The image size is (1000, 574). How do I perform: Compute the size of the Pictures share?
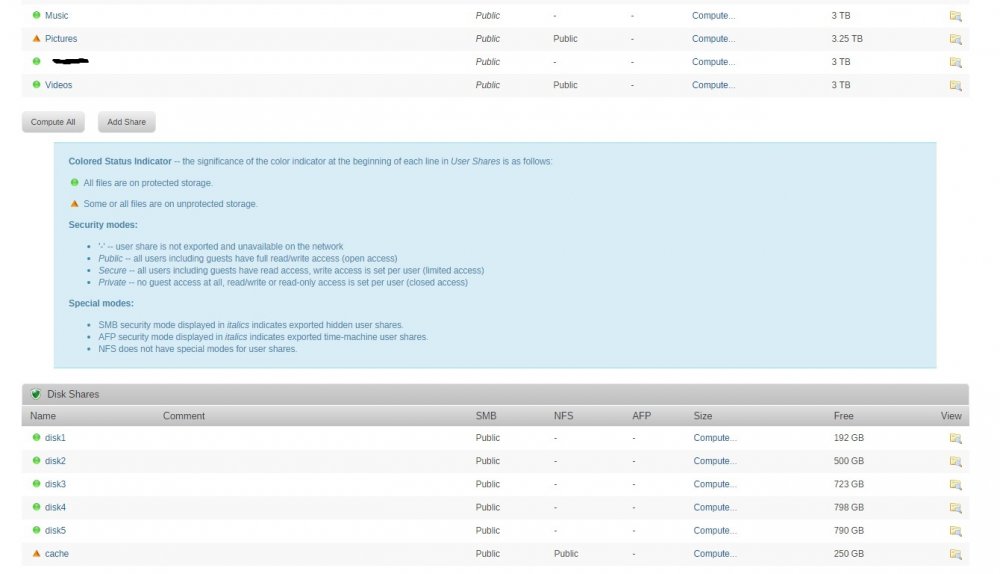[713, 38]
